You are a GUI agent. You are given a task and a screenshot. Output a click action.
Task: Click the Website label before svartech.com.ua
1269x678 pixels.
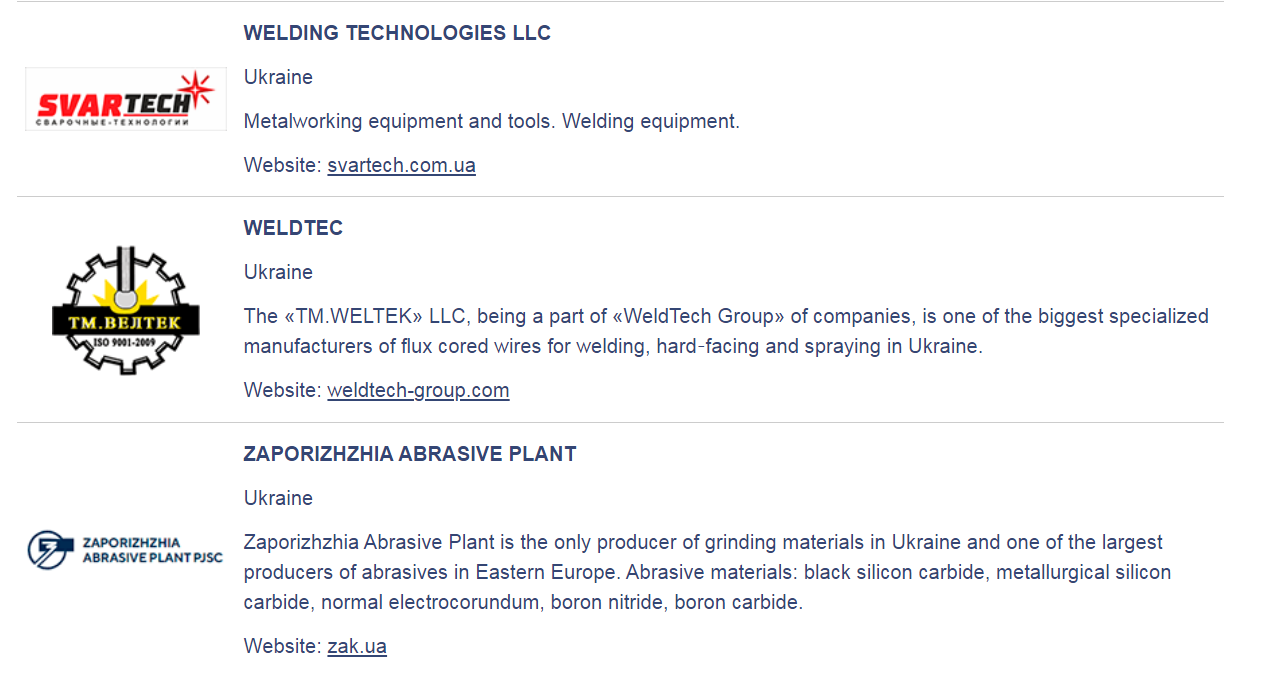(283, 165)
